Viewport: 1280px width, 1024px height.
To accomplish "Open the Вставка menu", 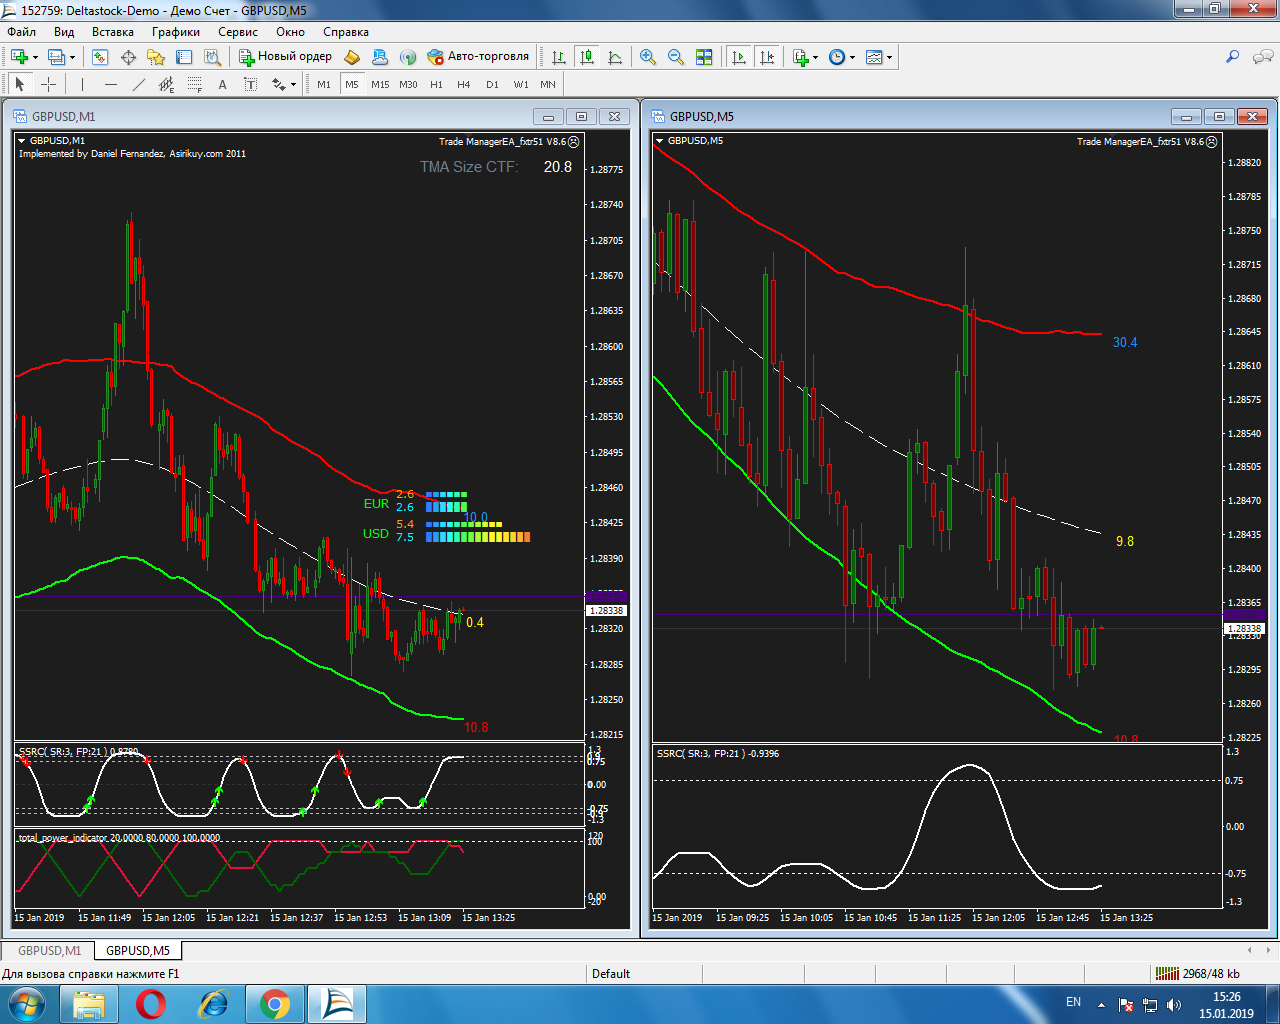I will [112, 32].
